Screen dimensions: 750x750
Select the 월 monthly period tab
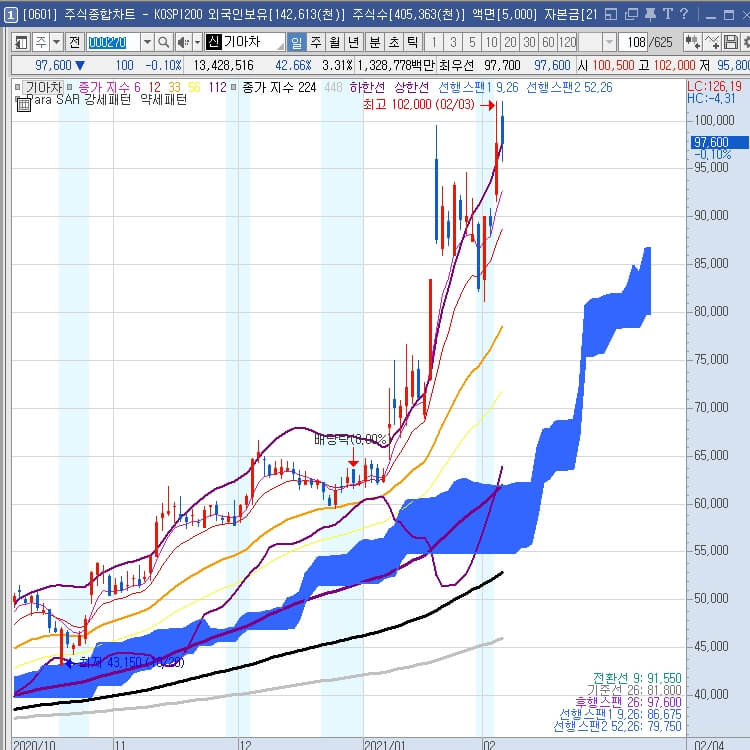[334, 43]
